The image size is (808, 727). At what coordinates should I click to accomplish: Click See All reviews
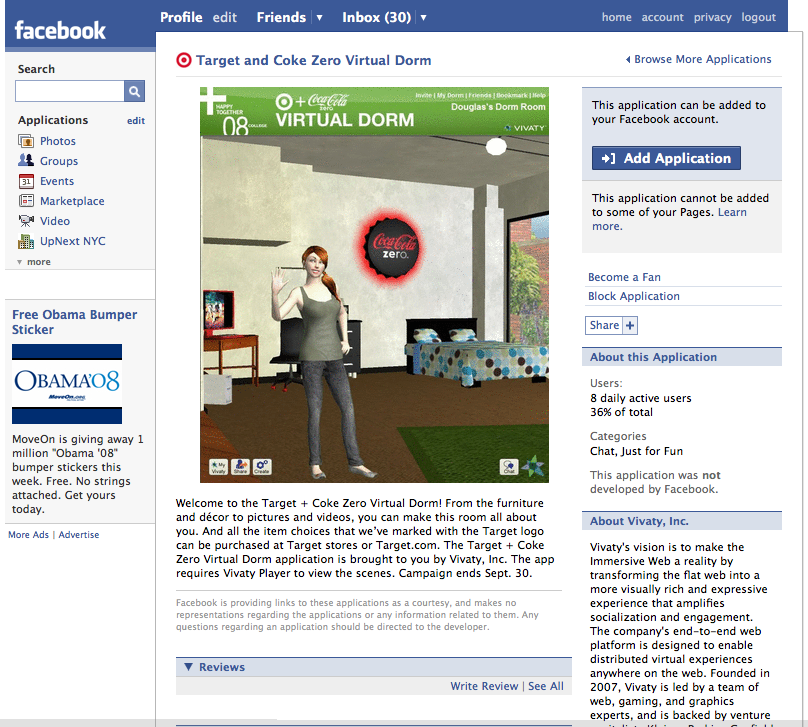tap(546, 686)
